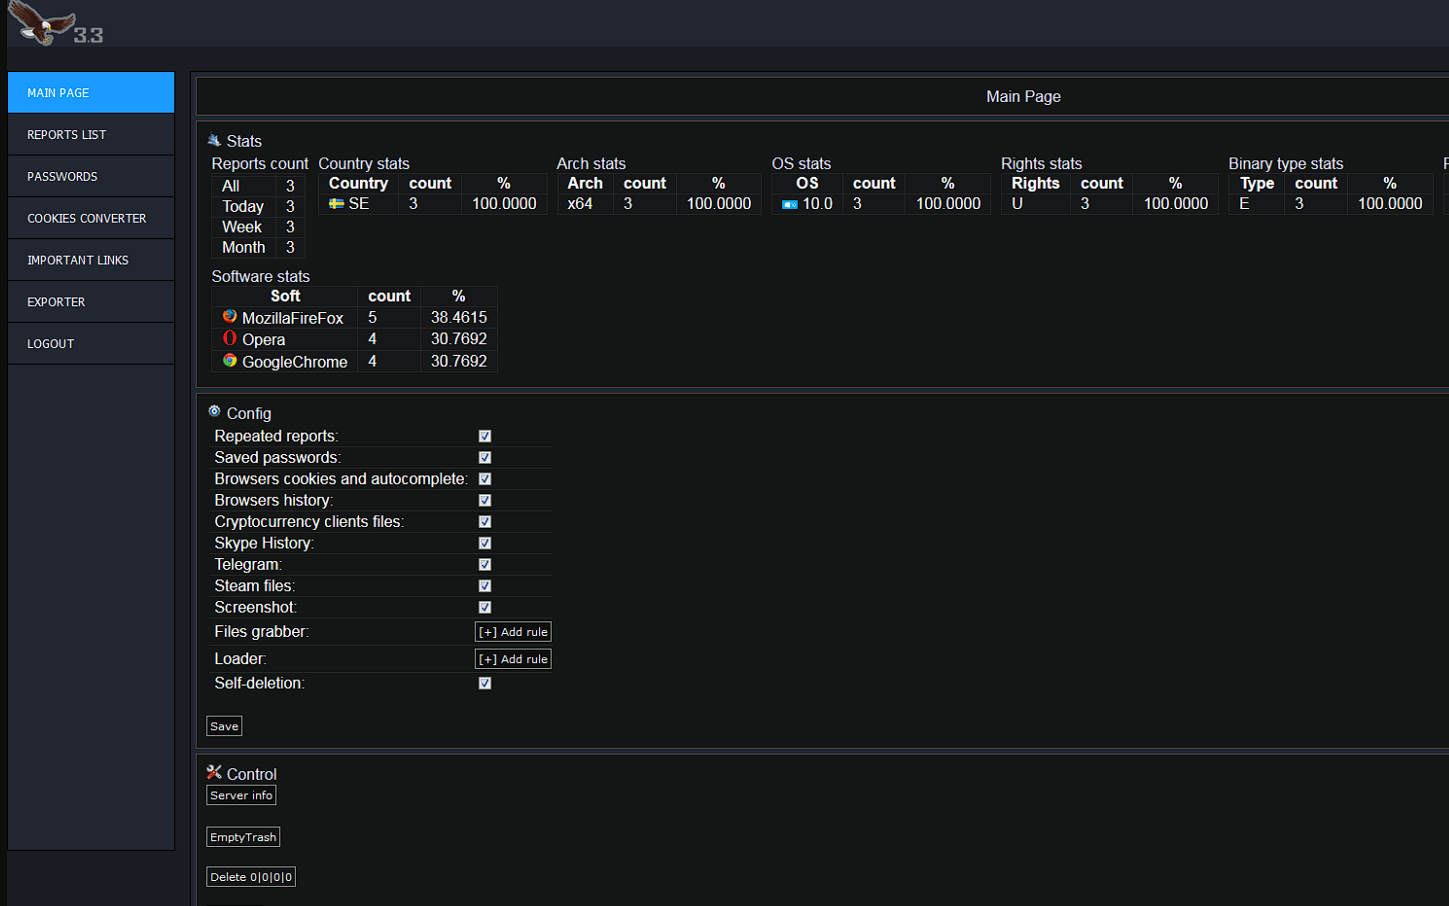Screen dimensions: 1449x906
Task: Add a rule for Loader
Action: point(513,659)
